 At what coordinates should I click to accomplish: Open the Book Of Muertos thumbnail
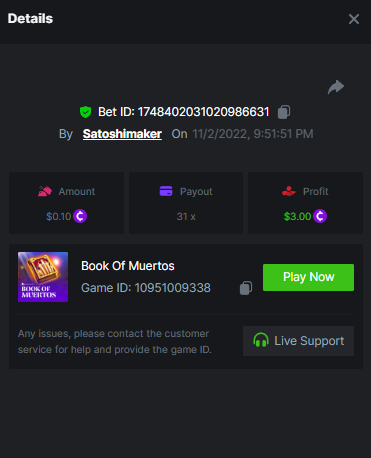pyautogui.click(x=43, y=277)
